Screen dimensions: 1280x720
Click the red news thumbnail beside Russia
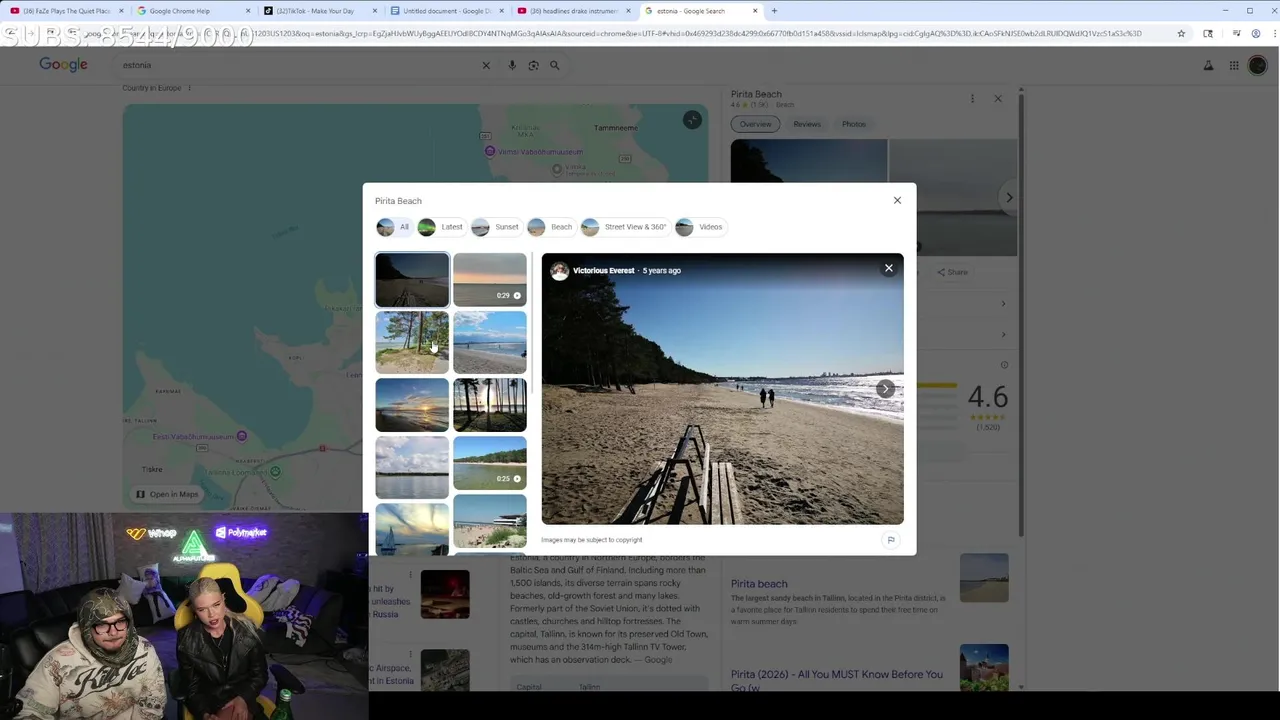click(x=445, y=594)
